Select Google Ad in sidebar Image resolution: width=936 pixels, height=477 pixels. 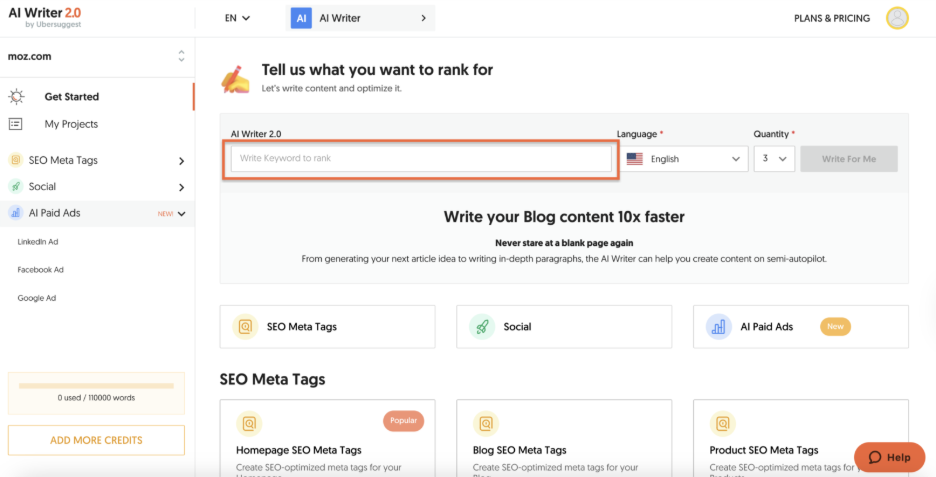click(36, 298)
